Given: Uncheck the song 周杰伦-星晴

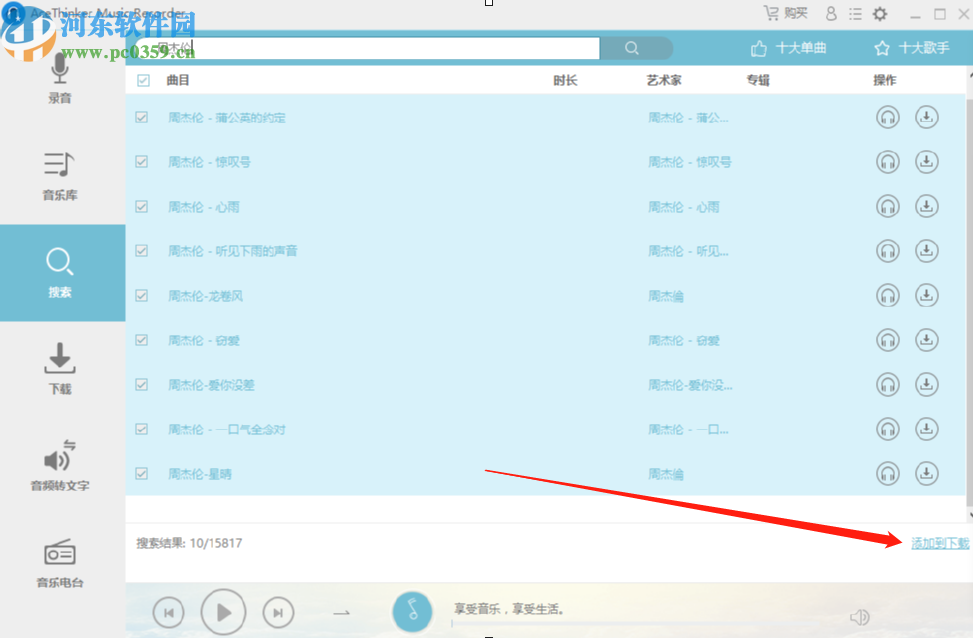Looking at the screenshot, I should coord(141,473).
